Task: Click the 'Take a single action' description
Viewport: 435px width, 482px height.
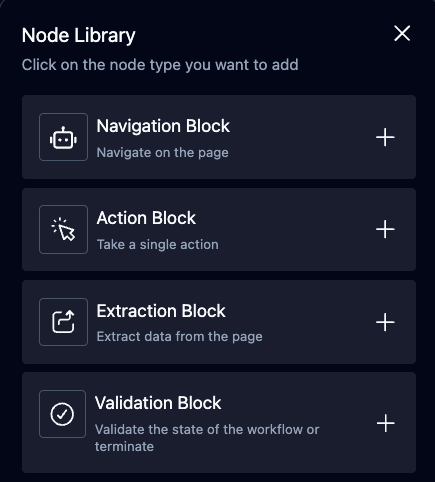Action: pyautogui.click(x=158, y=245)
